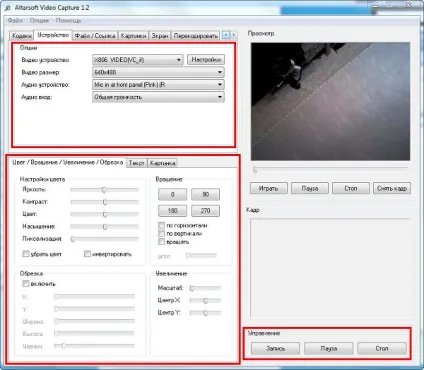424x370 pixels.
Task: Rotate to 0 degrees button
Action: [x=172, y=194]
